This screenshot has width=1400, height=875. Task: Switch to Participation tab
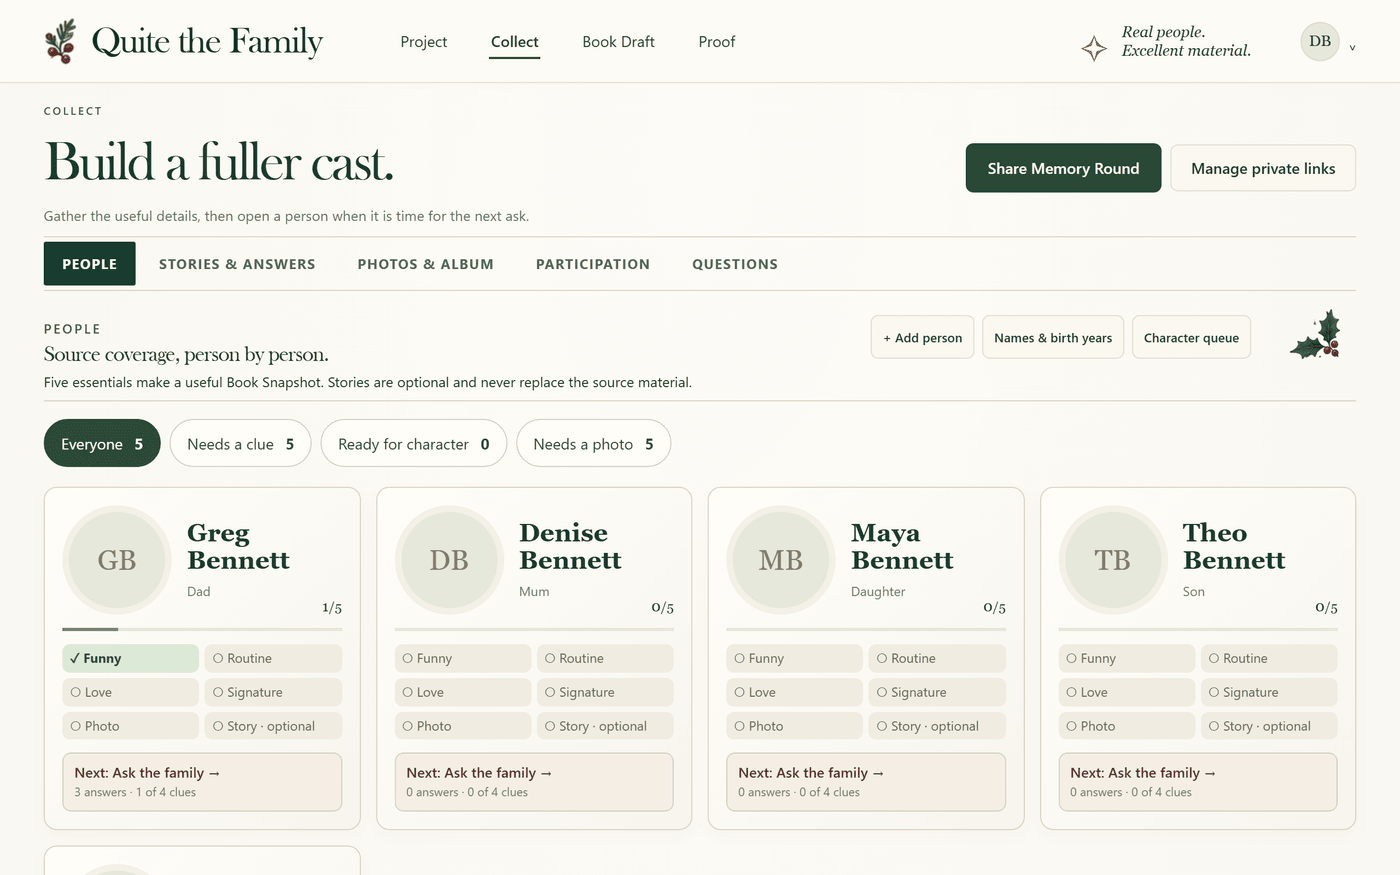click(x=593, y=264)
